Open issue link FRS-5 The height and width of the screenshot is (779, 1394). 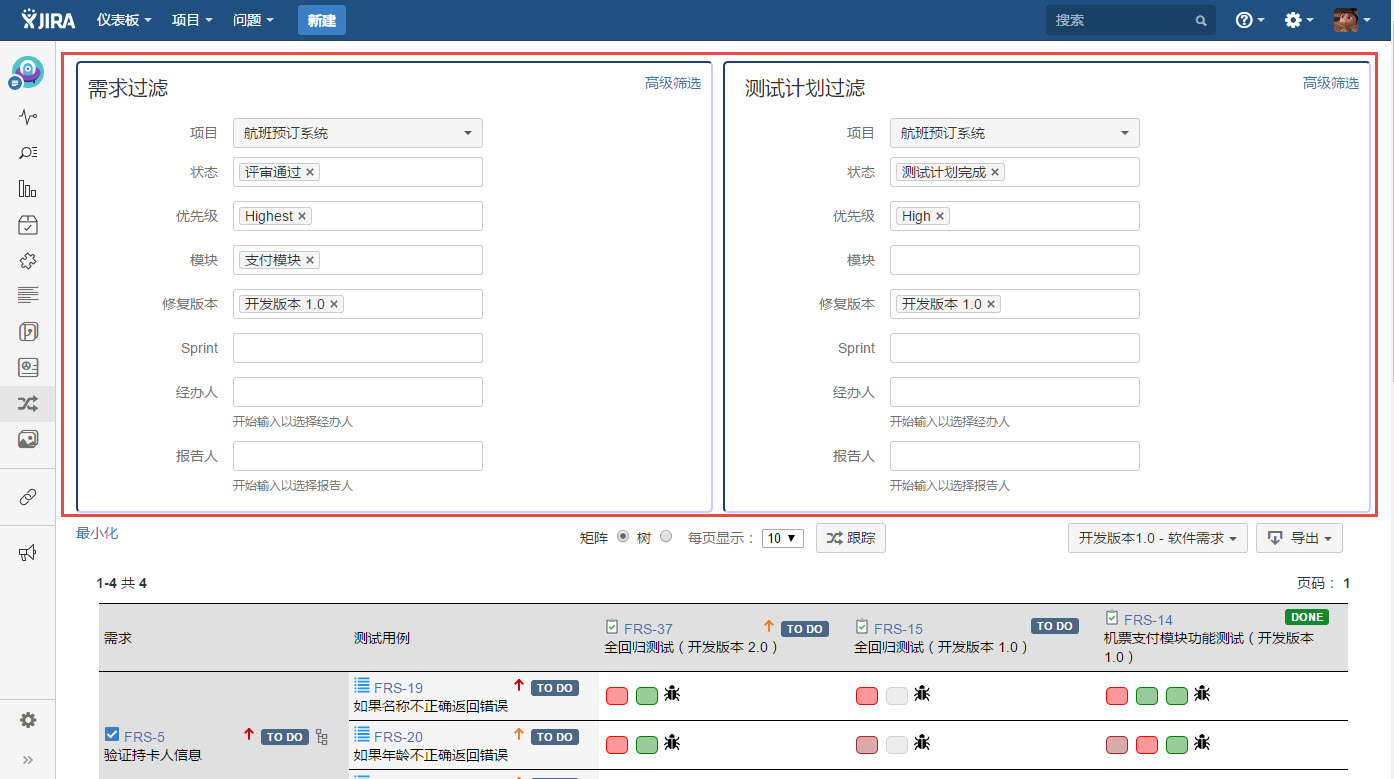tap(144, 737)
